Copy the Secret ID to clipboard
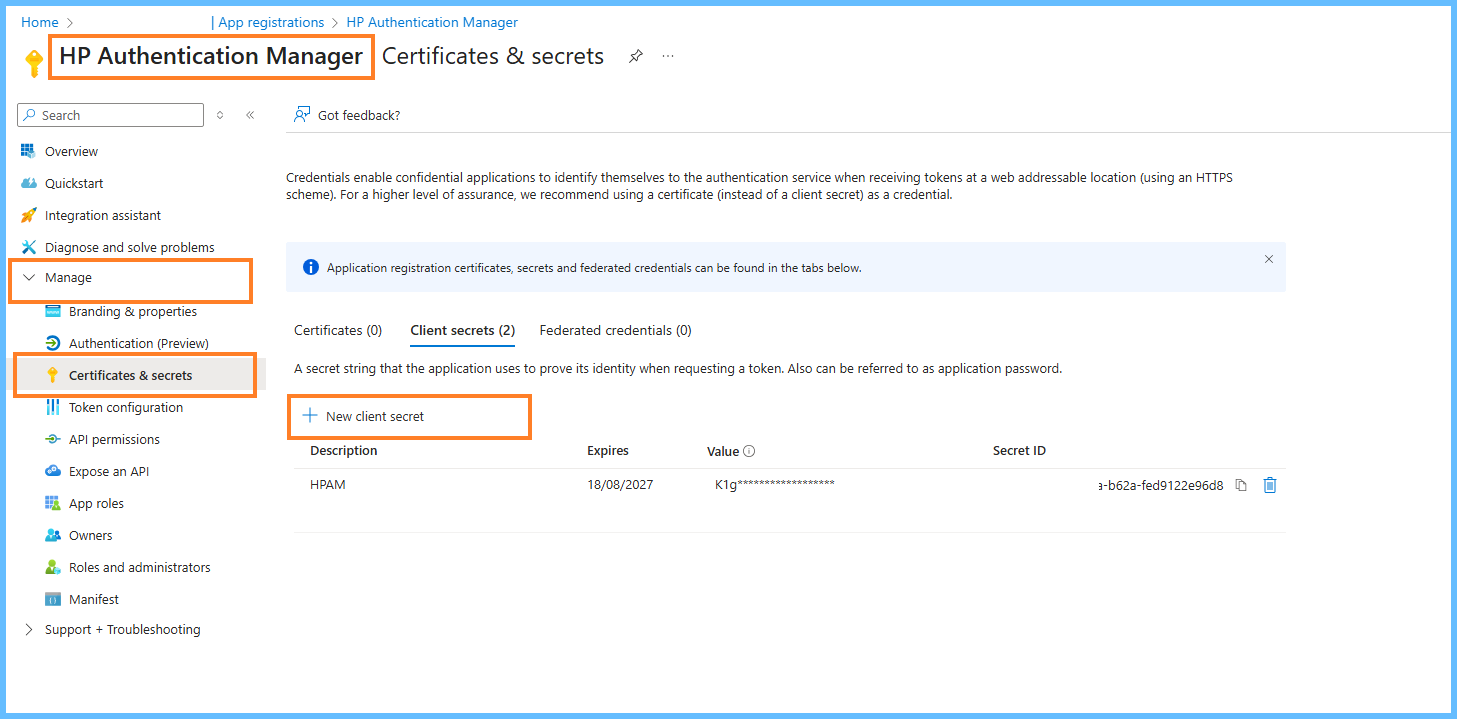The height and width of the screenshot is (719, 1457). pyautogui.click(x=1241, y=485)
